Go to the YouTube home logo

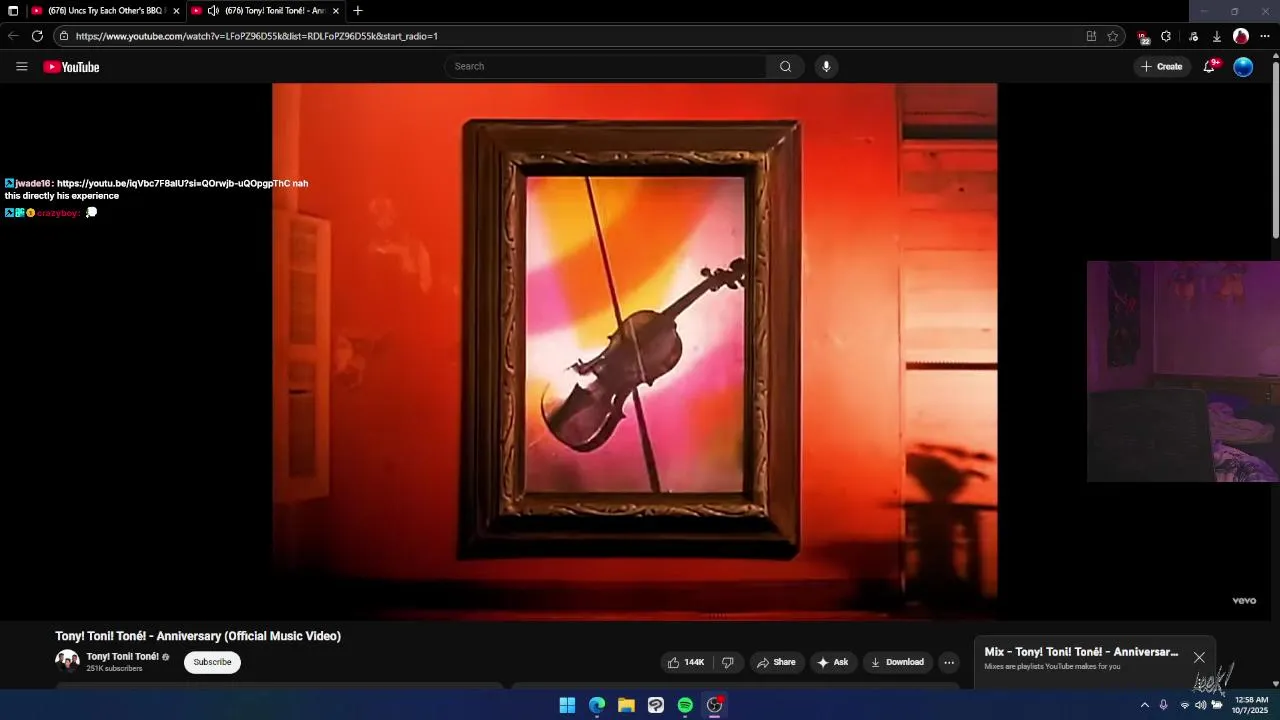point(71,67)
